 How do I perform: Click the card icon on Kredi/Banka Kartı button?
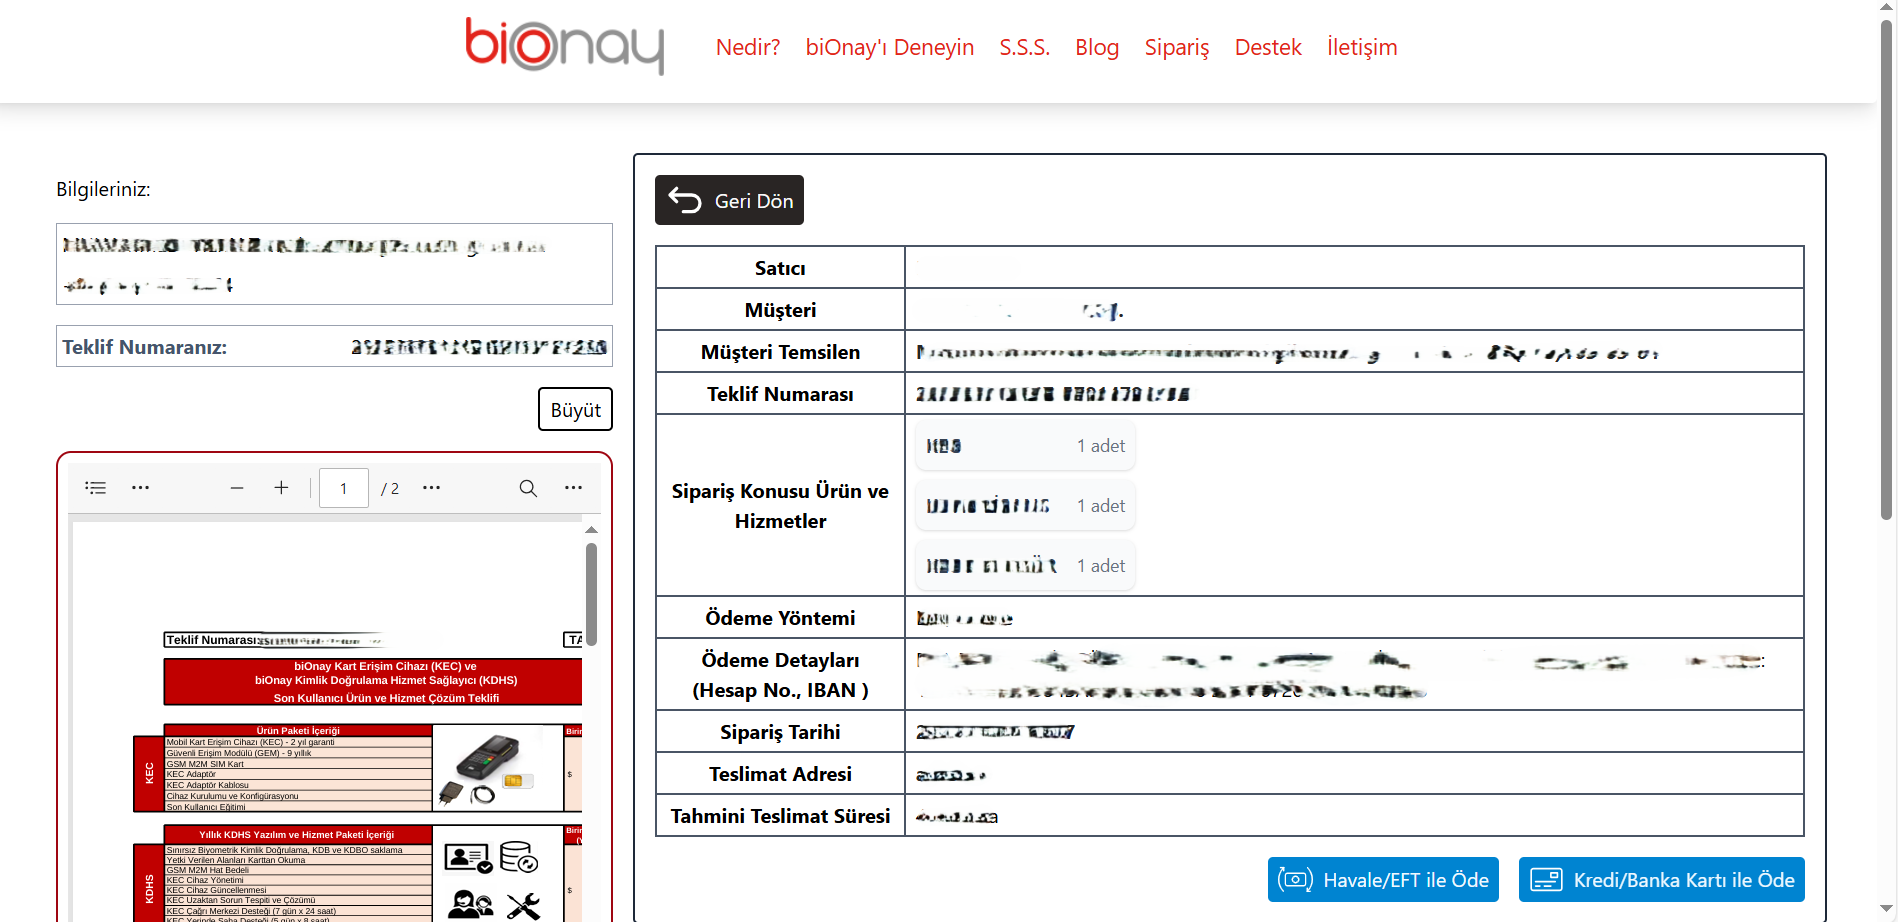pos(1546,880)
